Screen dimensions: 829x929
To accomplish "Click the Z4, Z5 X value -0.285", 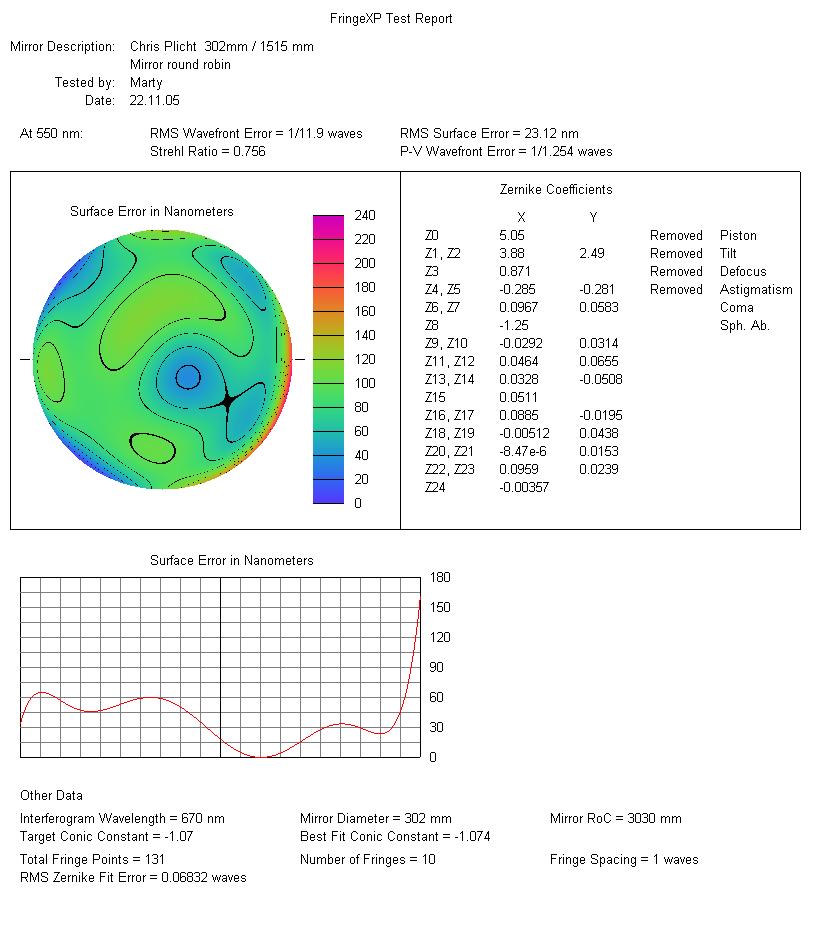I will 517,289.
